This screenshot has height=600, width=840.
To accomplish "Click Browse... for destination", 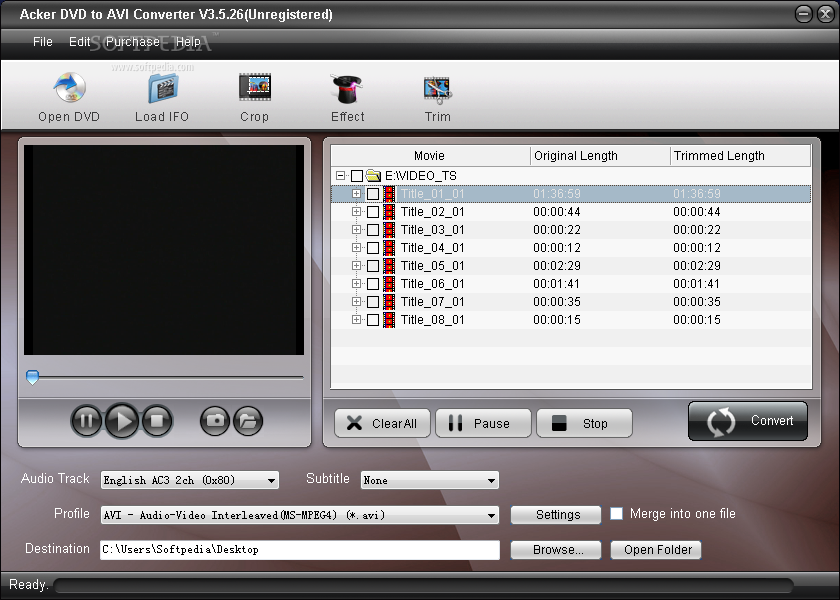I will (x=556, y=550).
